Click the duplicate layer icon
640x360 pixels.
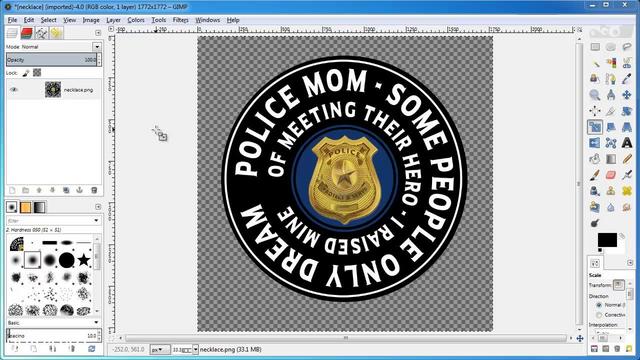pos(66,191)
